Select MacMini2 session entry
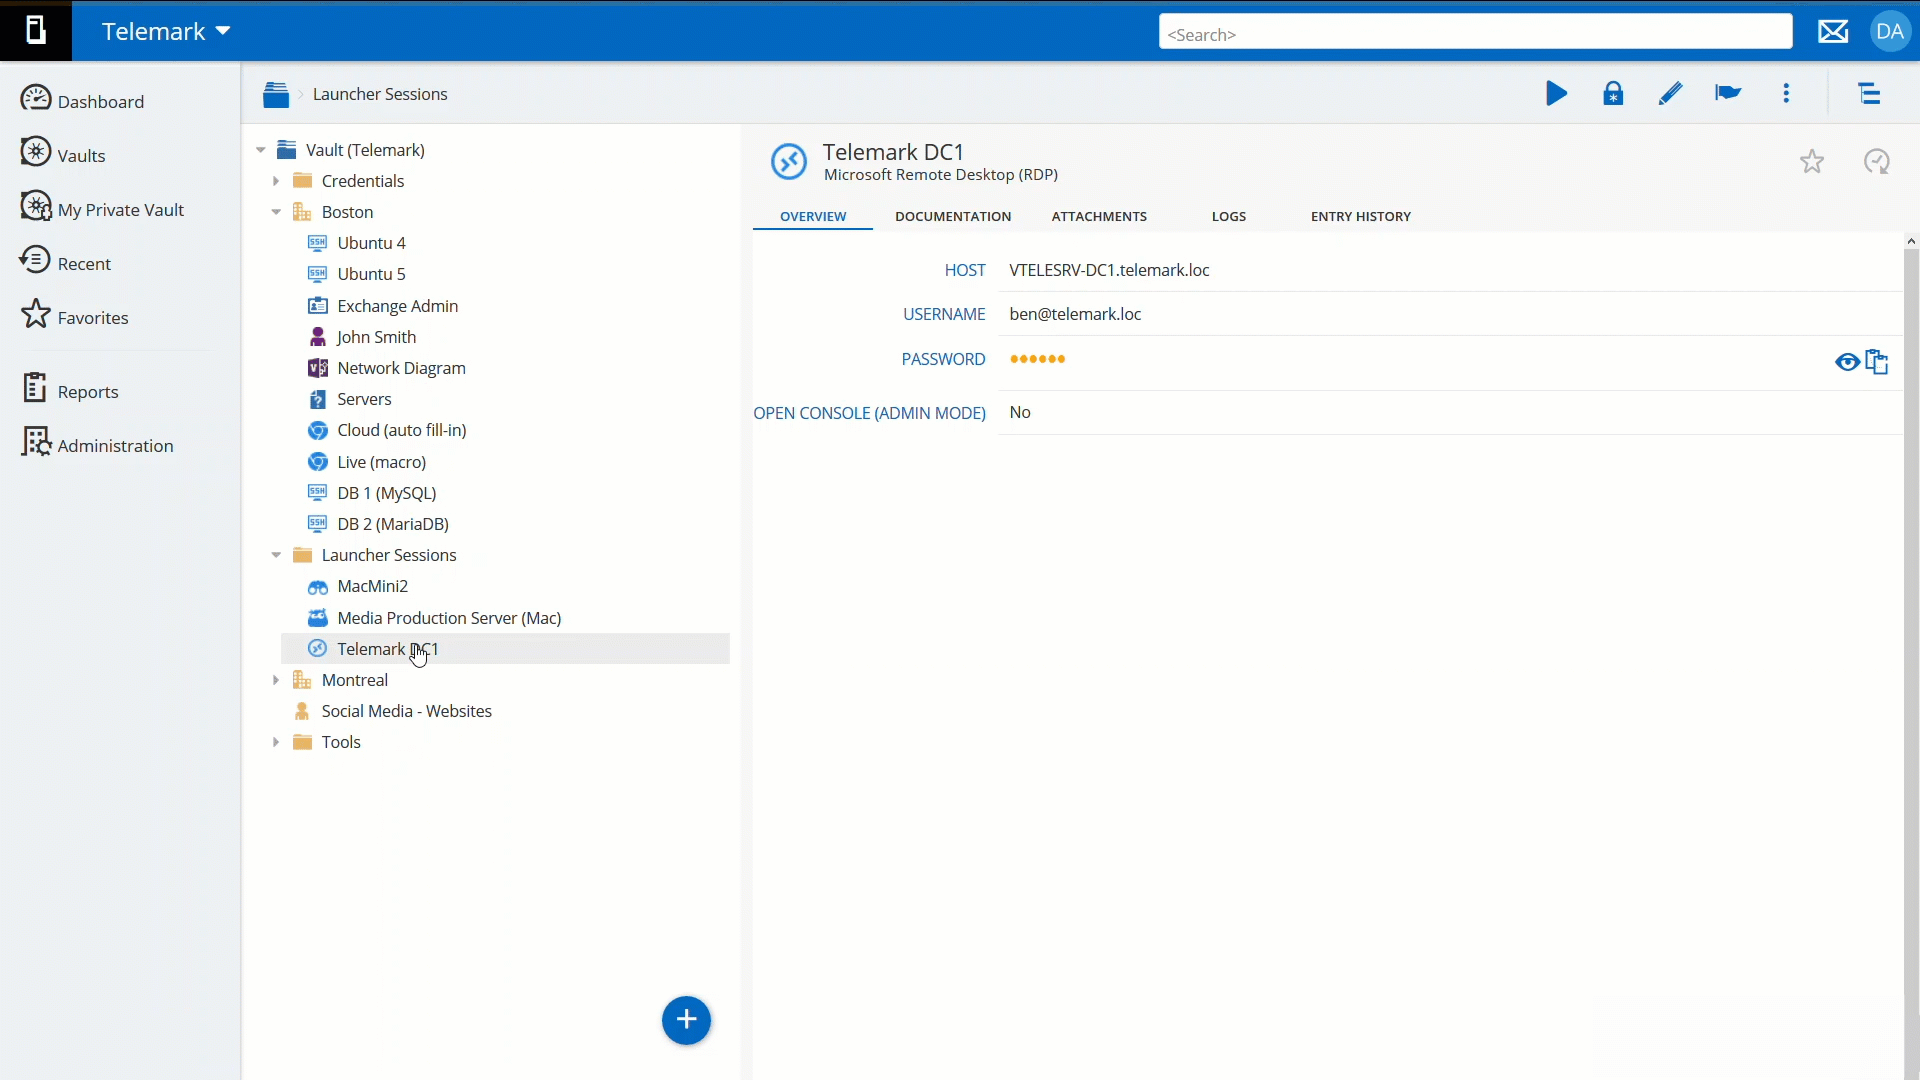This screenshot has width=1920, height=1080. tap(372, 586)
